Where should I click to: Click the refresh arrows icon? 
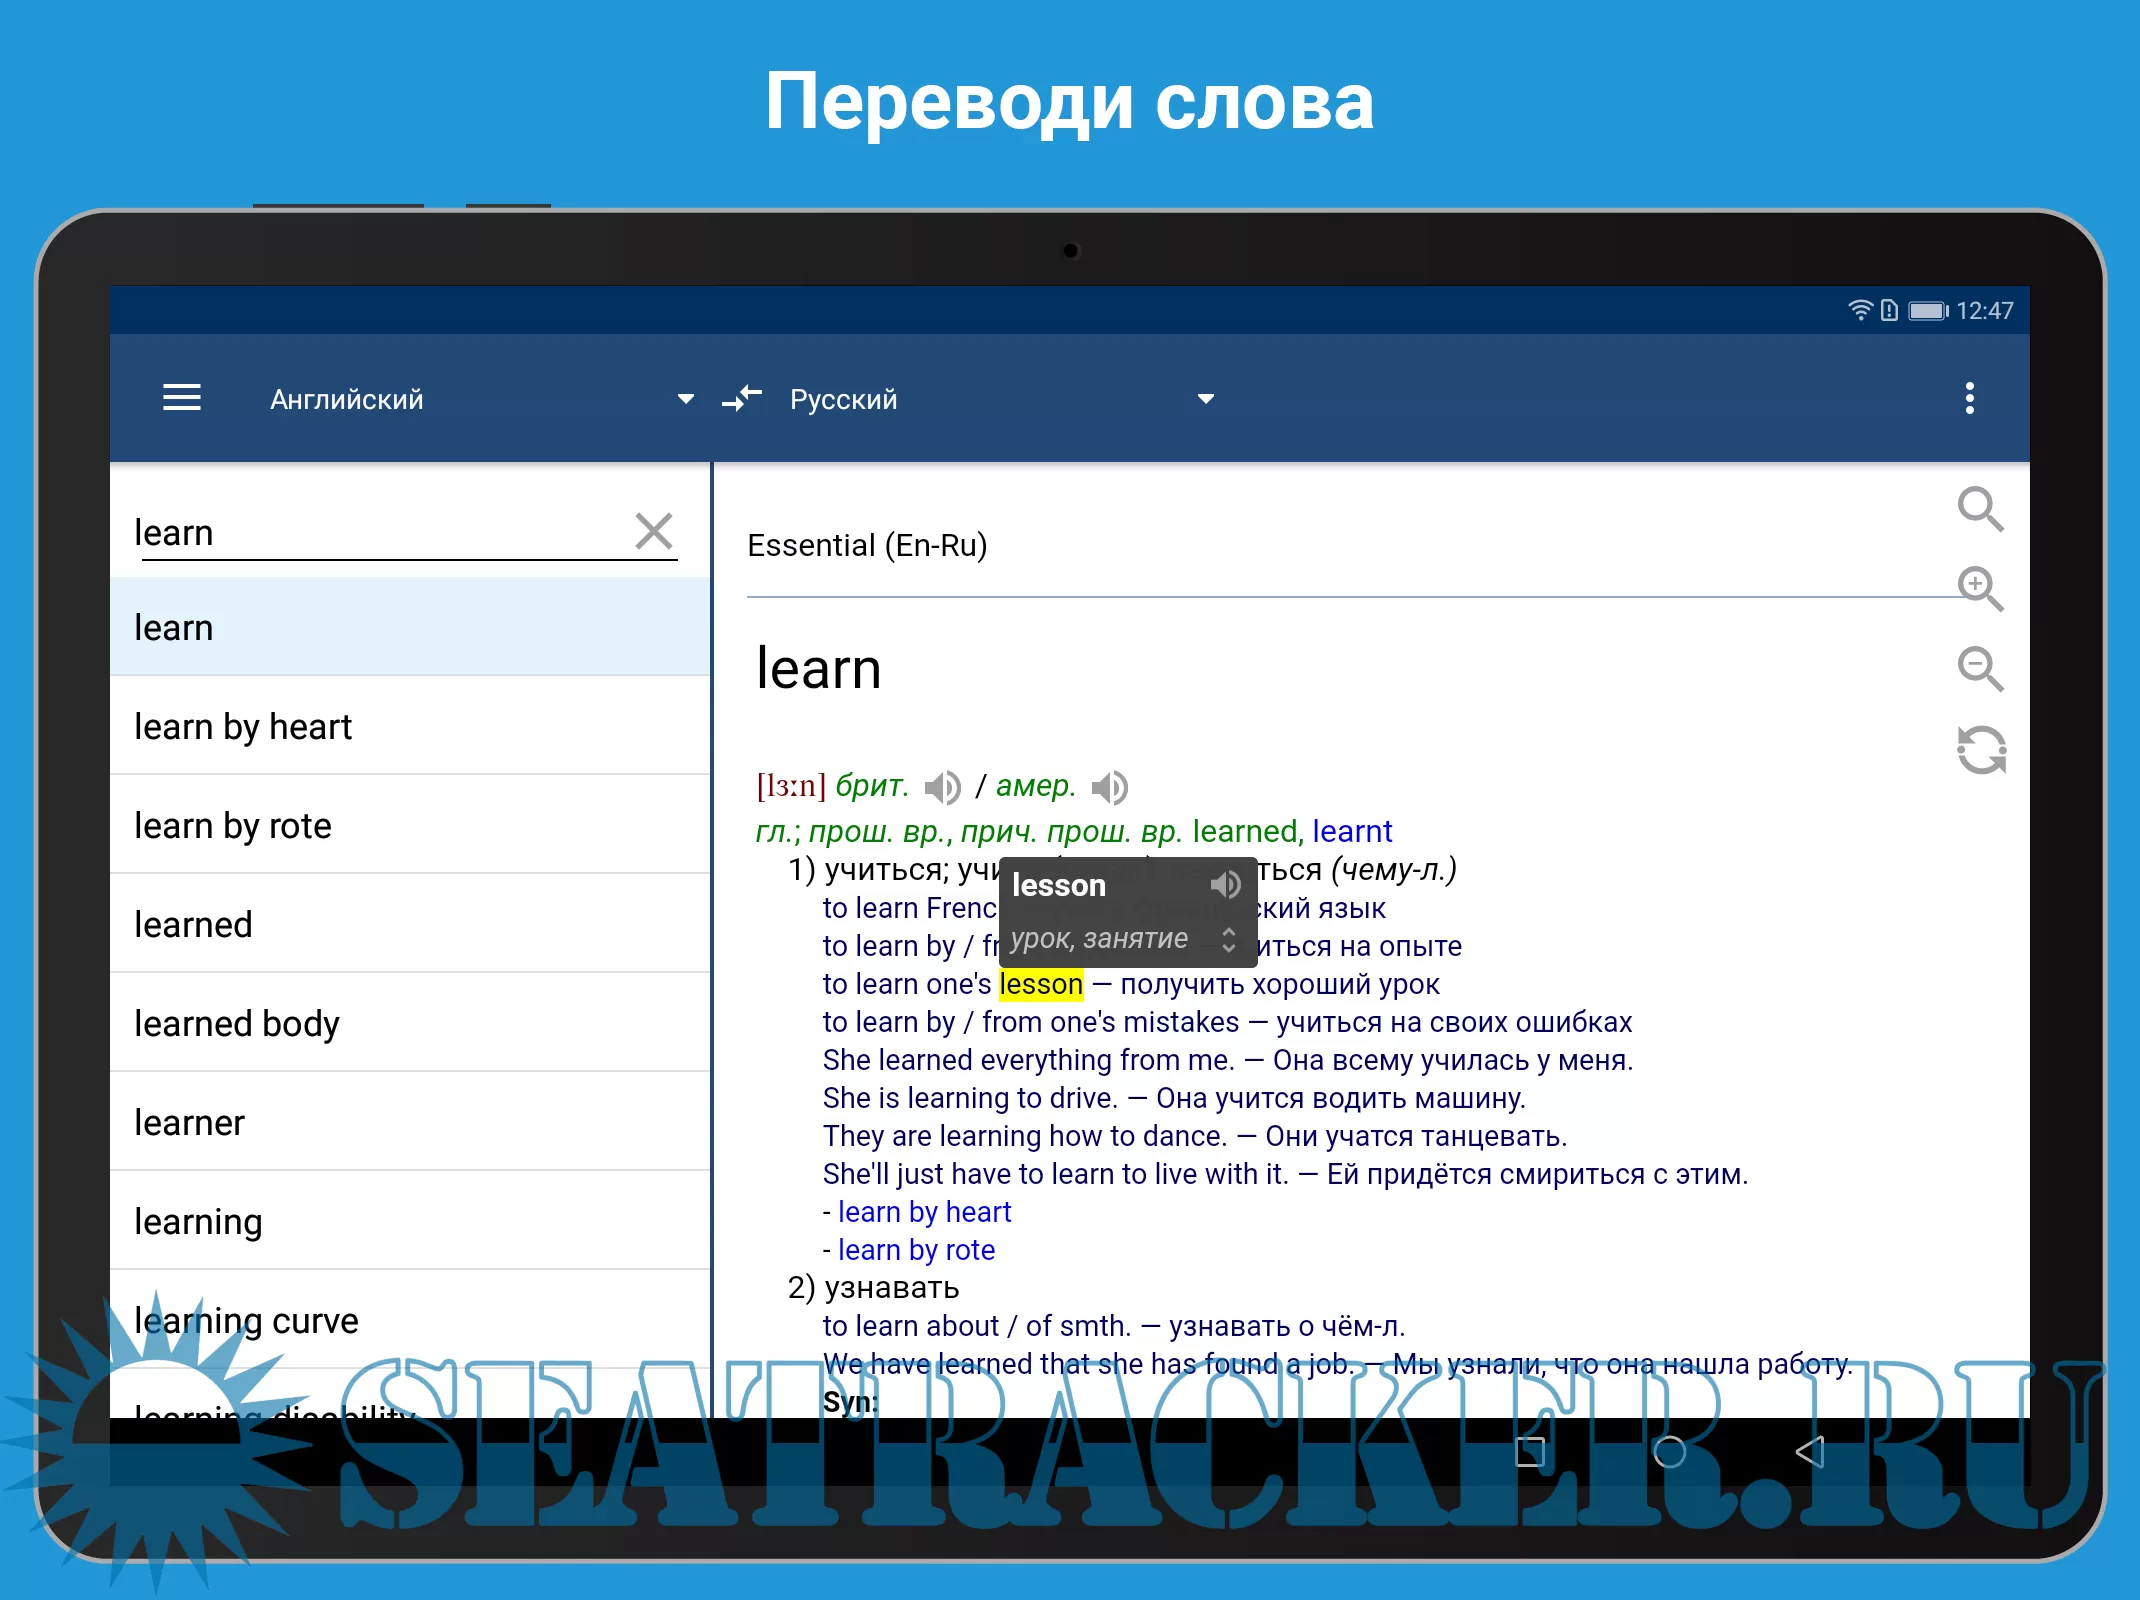(1981, 750)
